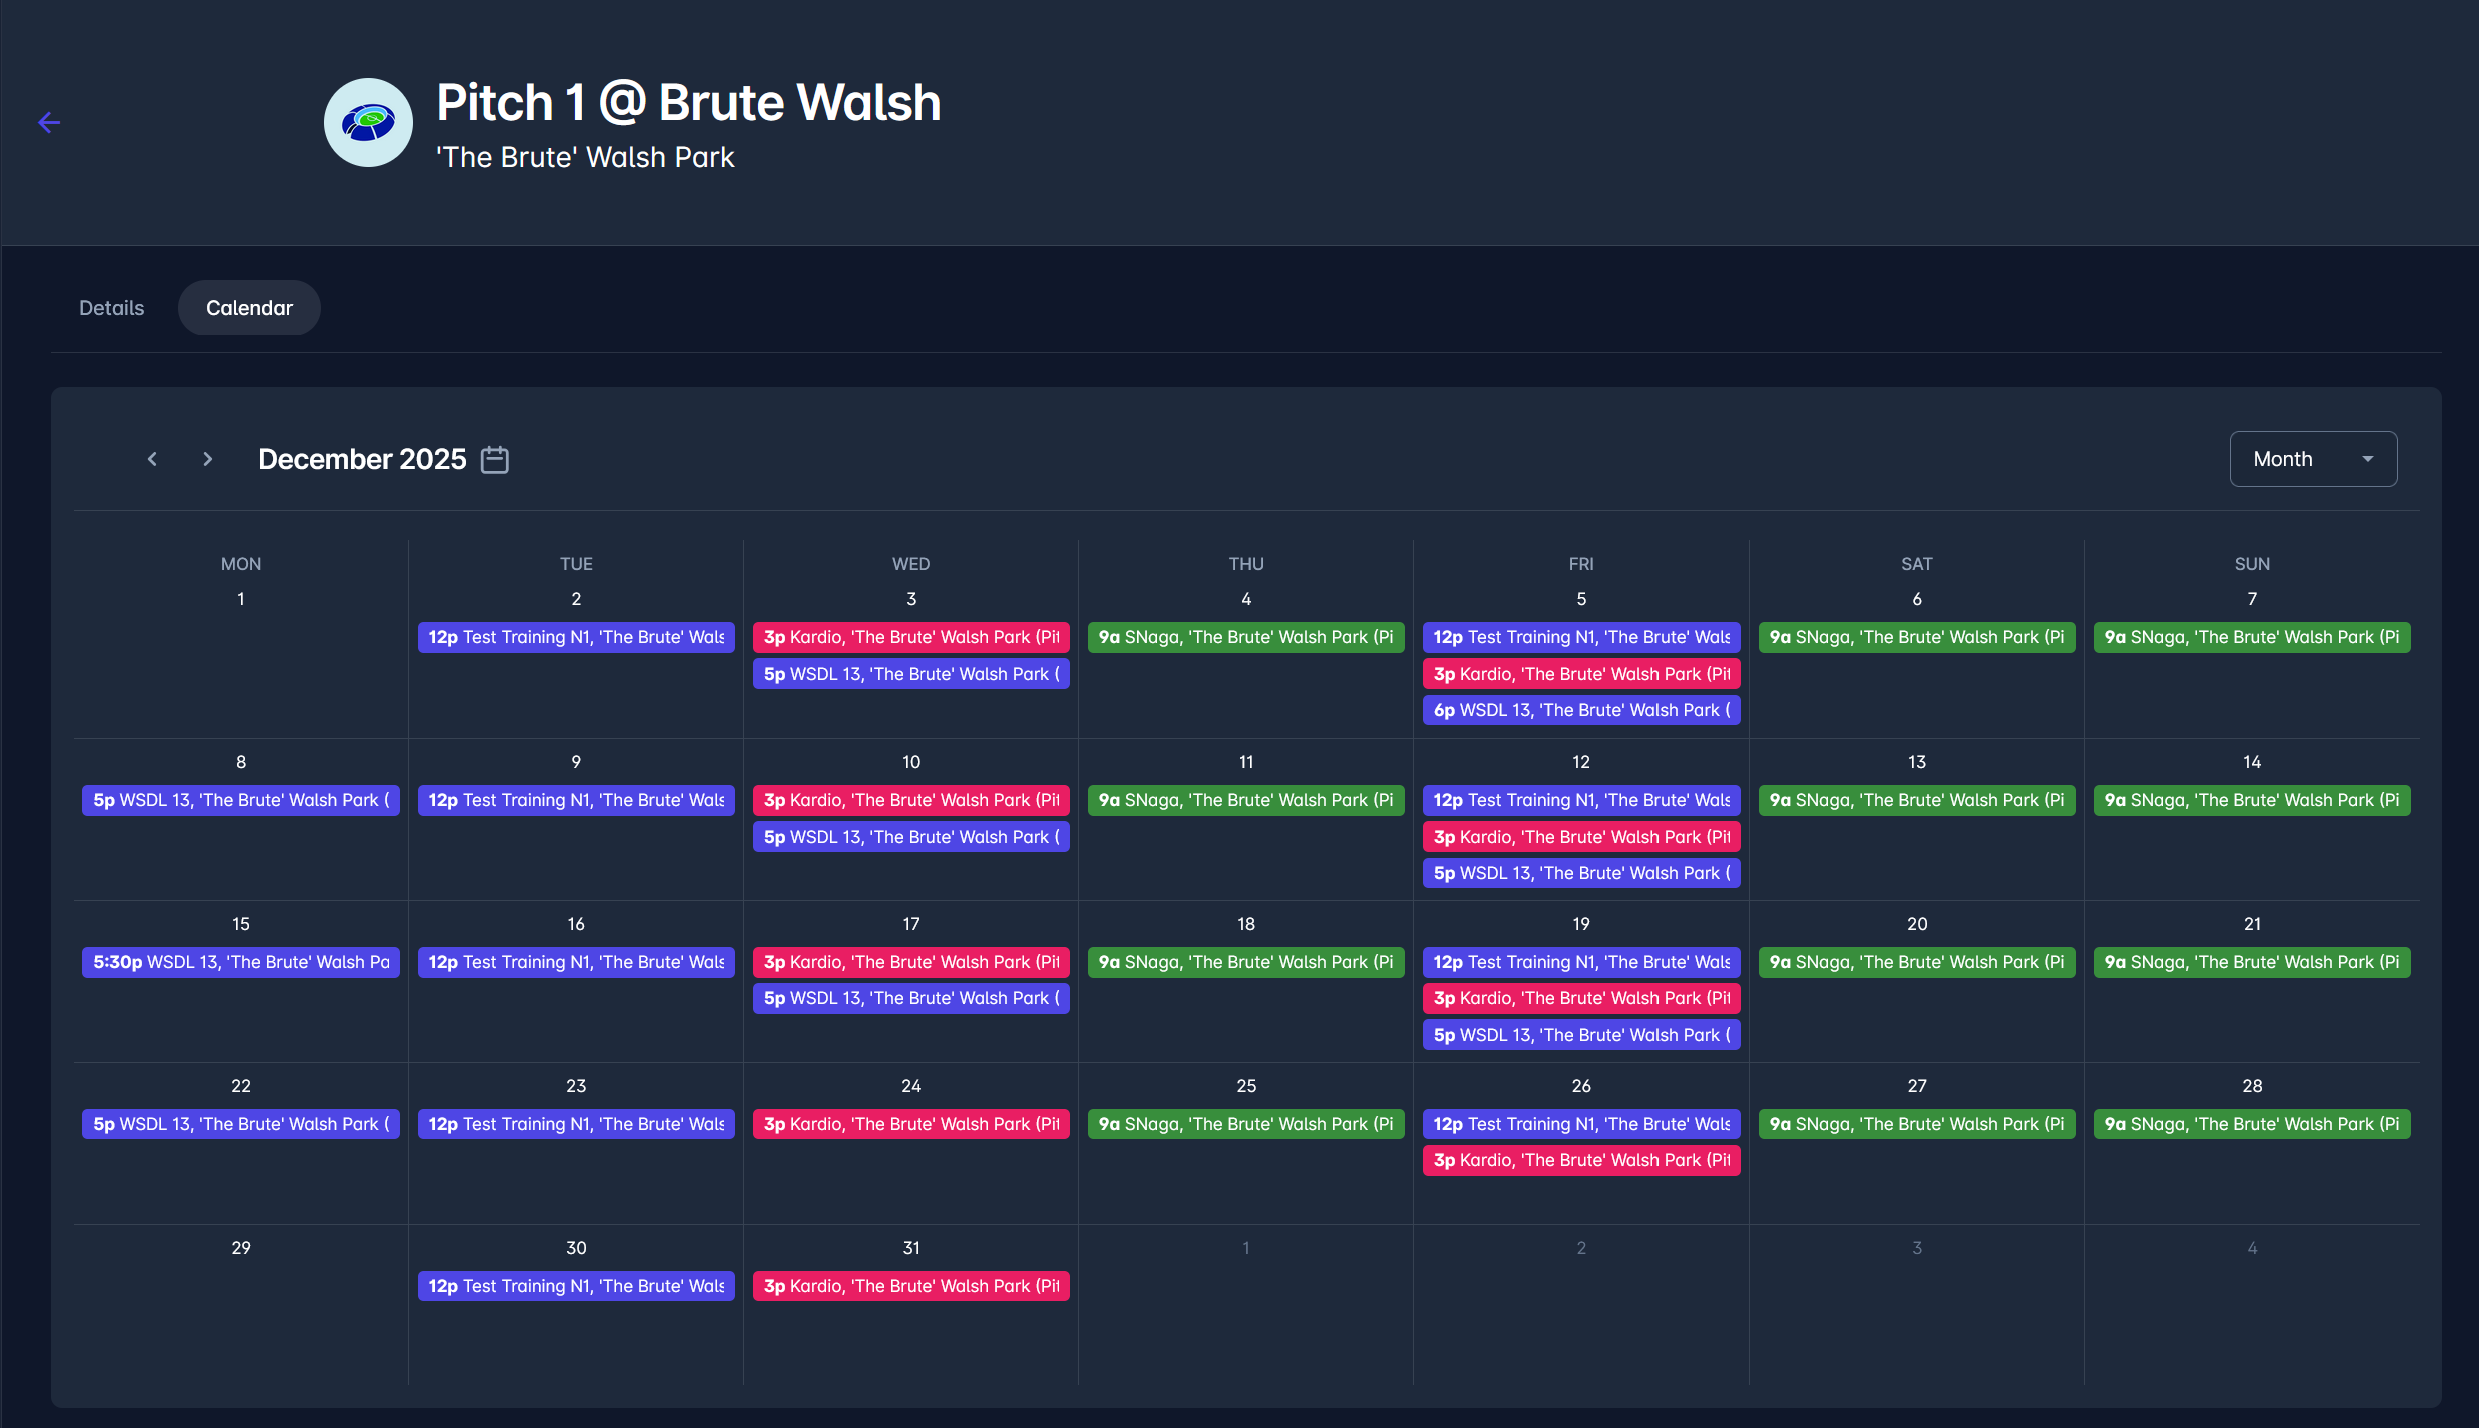The height and width of the screenshot is (1428, 2479).
Task: Click the back arrow icon
Action: (49, 123)
